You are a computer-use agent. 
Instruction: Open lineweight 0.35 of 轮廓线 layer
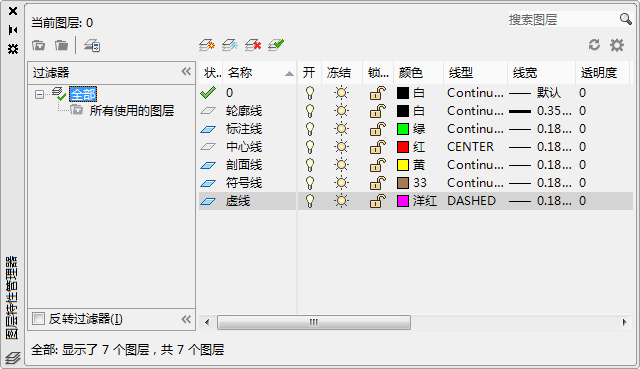(x=540, y=111)
